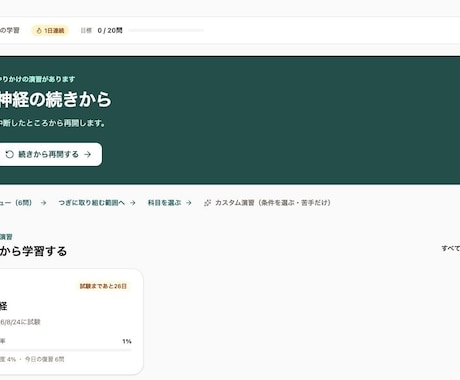The height and width of the screenshot is (380, 460).
Task: Click the reload icon in resume button
Action: tap(10, 154)
